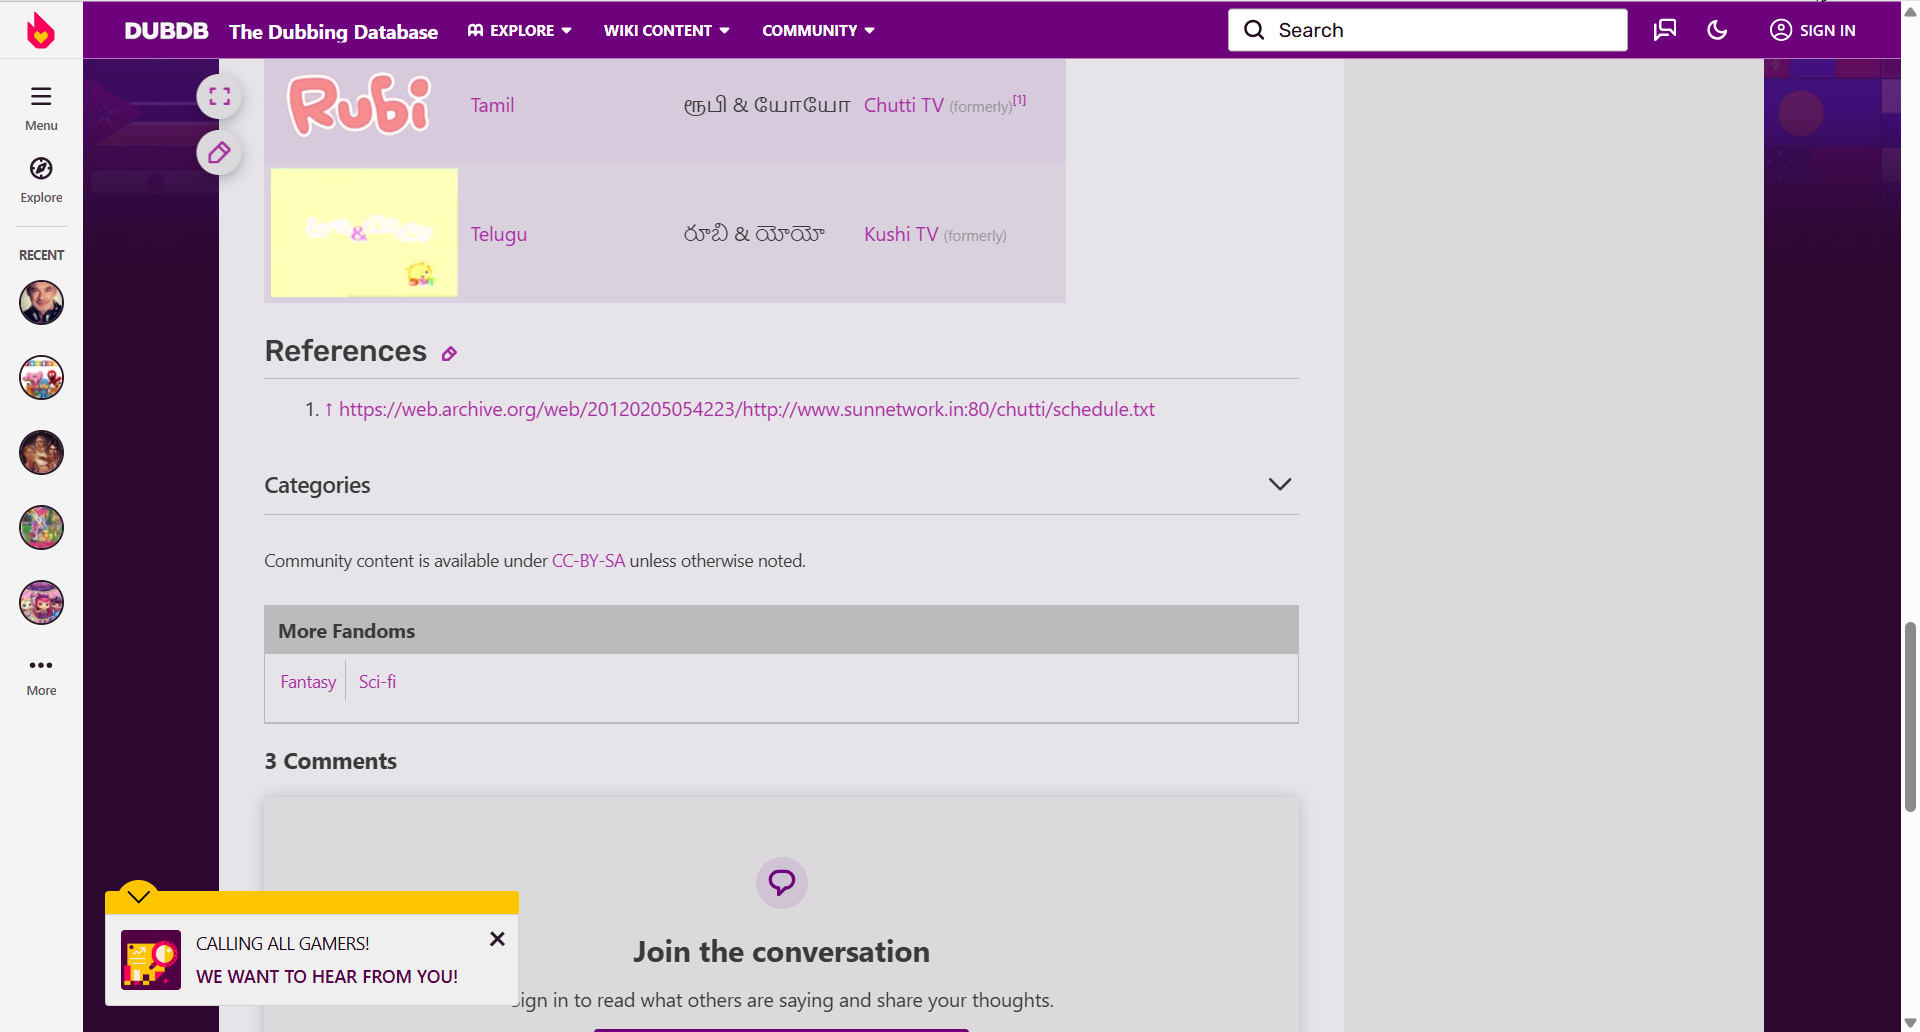Image resolution: width=1920 pixels, height=1032 pixels.
Task: Expand the Categories section
Action: (x=1279, y=485)
